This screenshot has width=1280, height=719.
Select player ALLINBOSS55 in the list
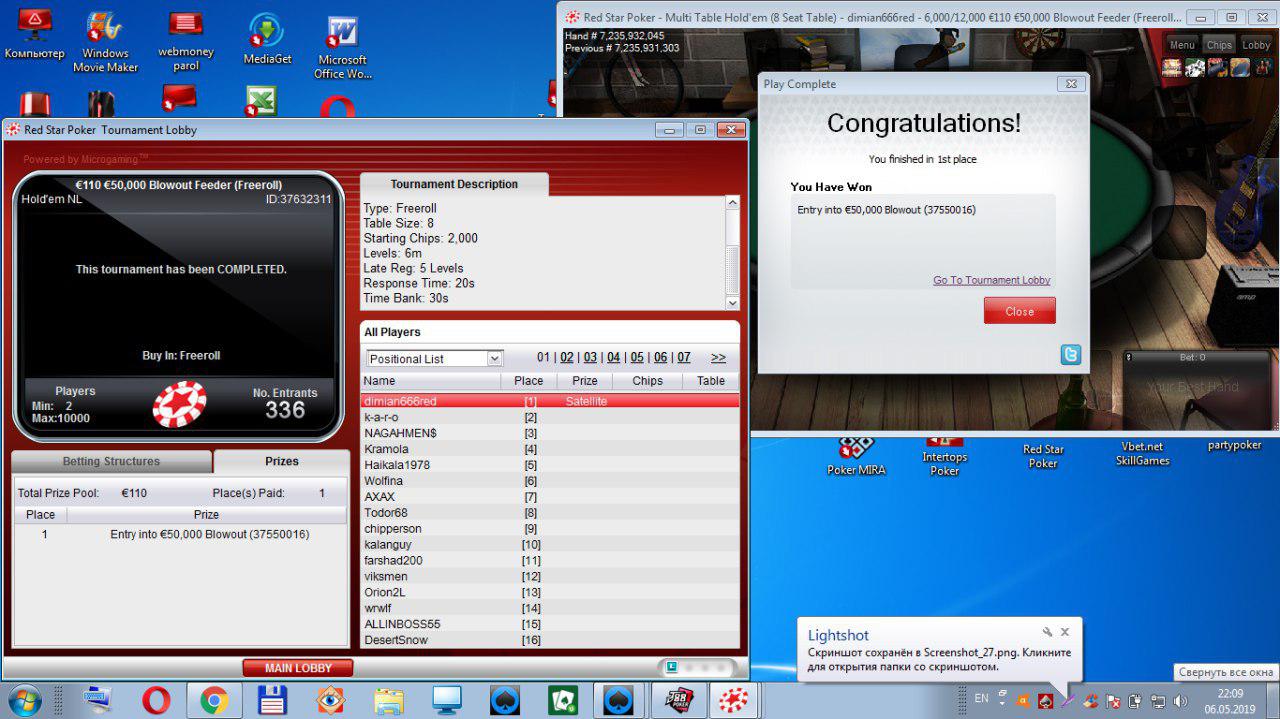pos(550,624)
